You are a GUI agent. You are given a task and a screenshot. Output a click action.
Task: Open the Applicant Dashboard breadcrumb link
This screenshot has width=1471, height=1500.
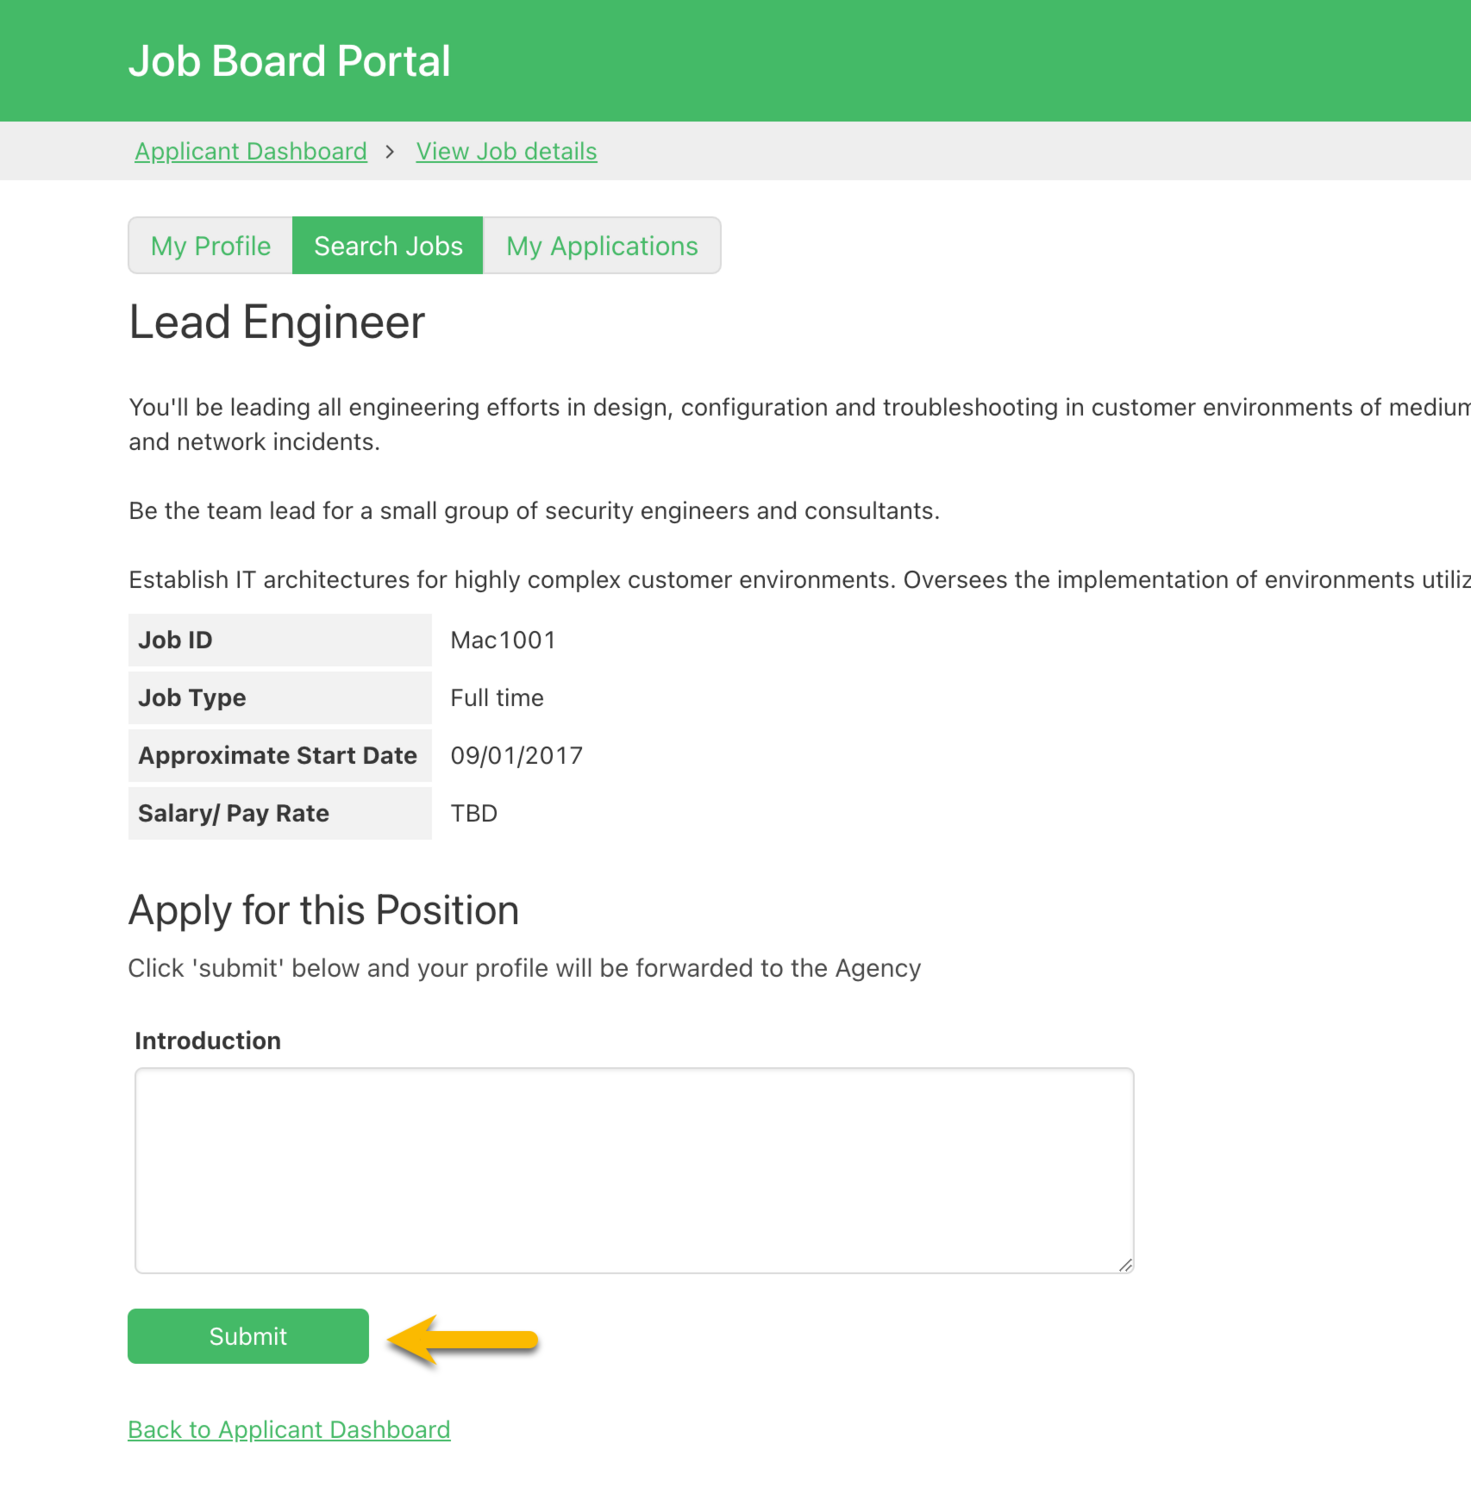tap(250, 151)
